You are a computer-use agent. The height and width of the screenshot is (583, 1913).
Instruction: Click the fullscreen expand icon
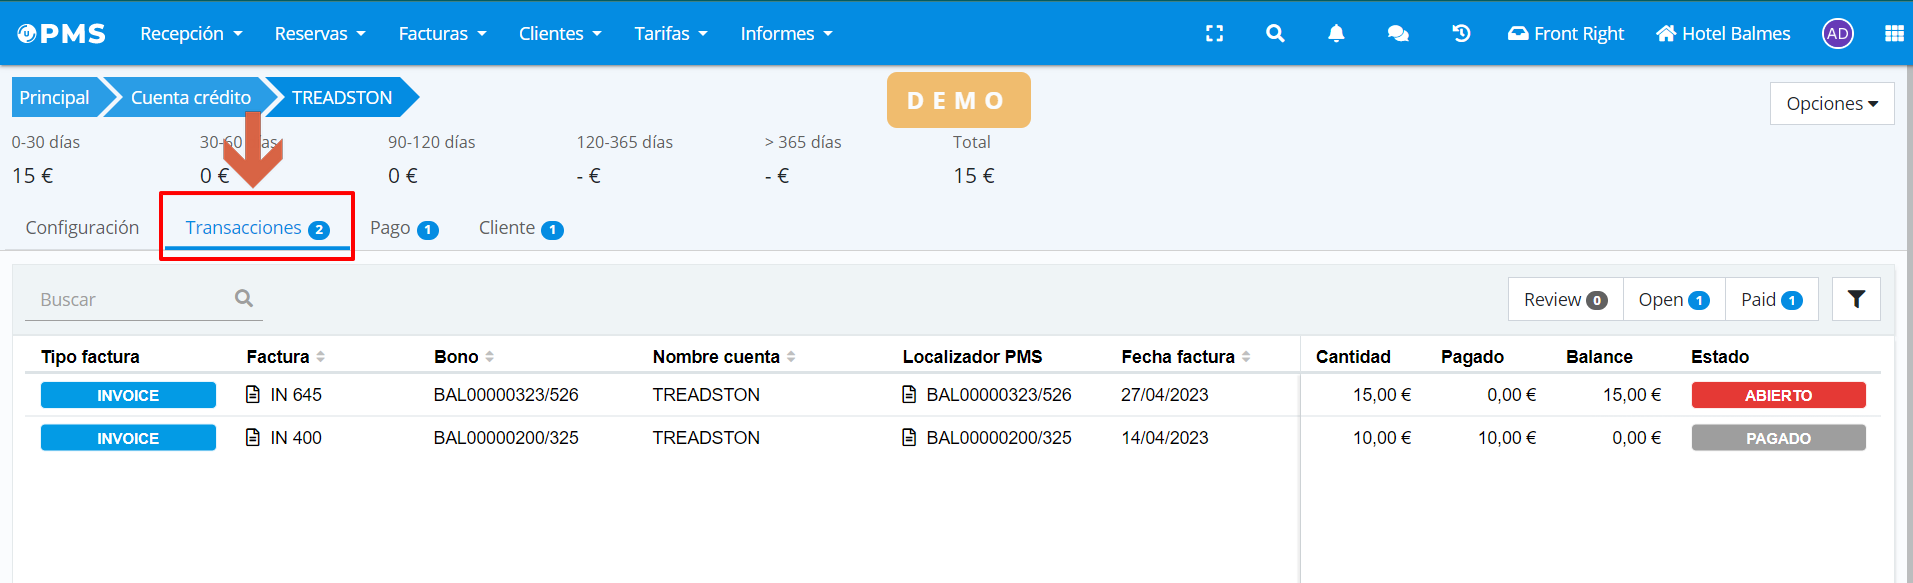pos(1214,34)
